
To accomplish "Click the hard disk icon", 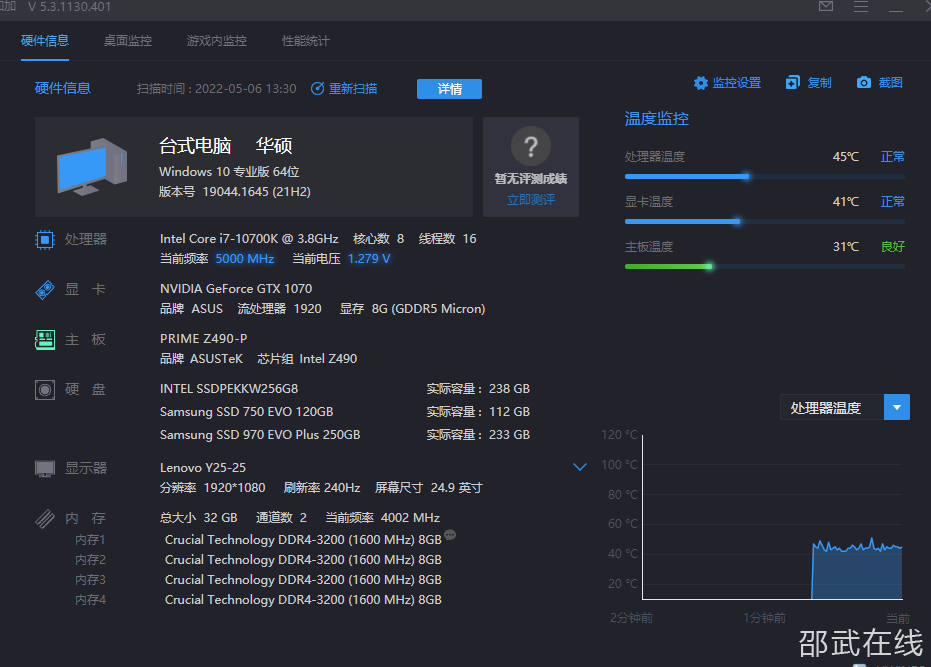I will click(x=45, y=390).
